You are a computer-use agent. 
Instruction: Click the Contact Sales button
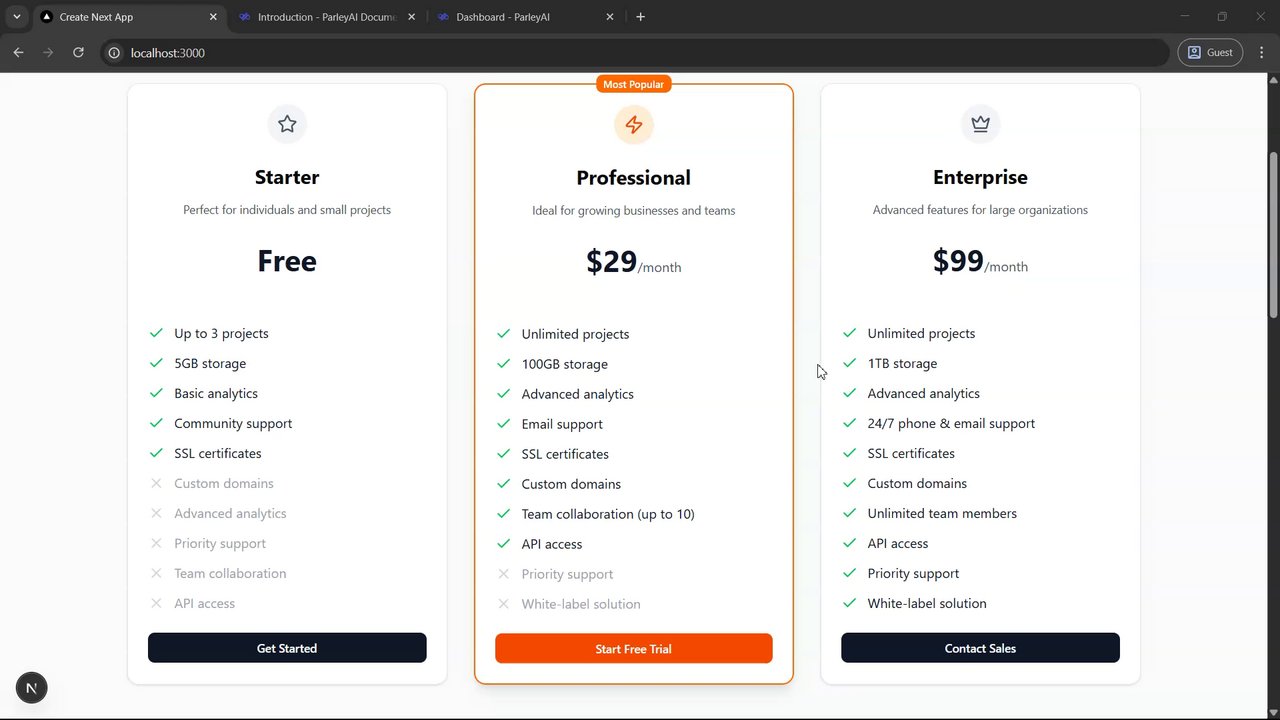point(980,648)
